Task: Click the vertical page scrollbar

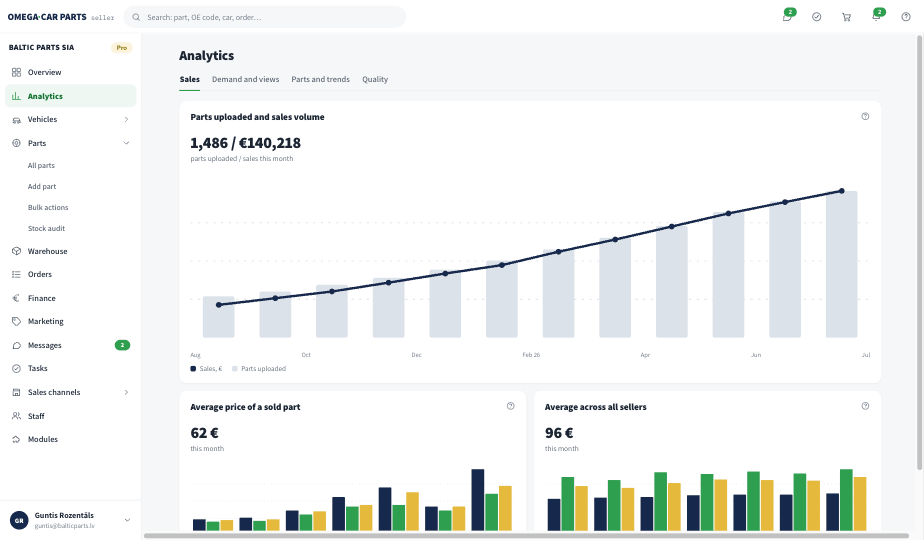Action: coord(919,252)
